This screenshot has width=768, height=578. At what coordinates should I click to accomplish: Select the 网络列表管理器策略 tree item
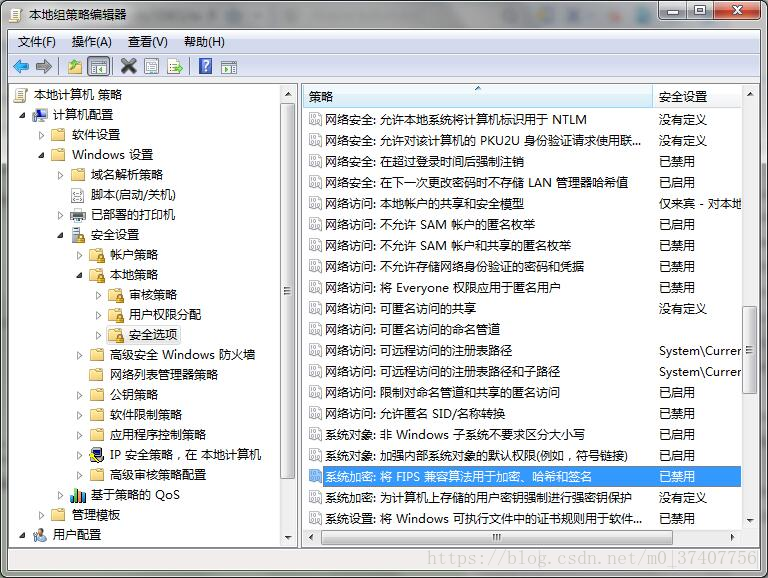coord(164,375)
